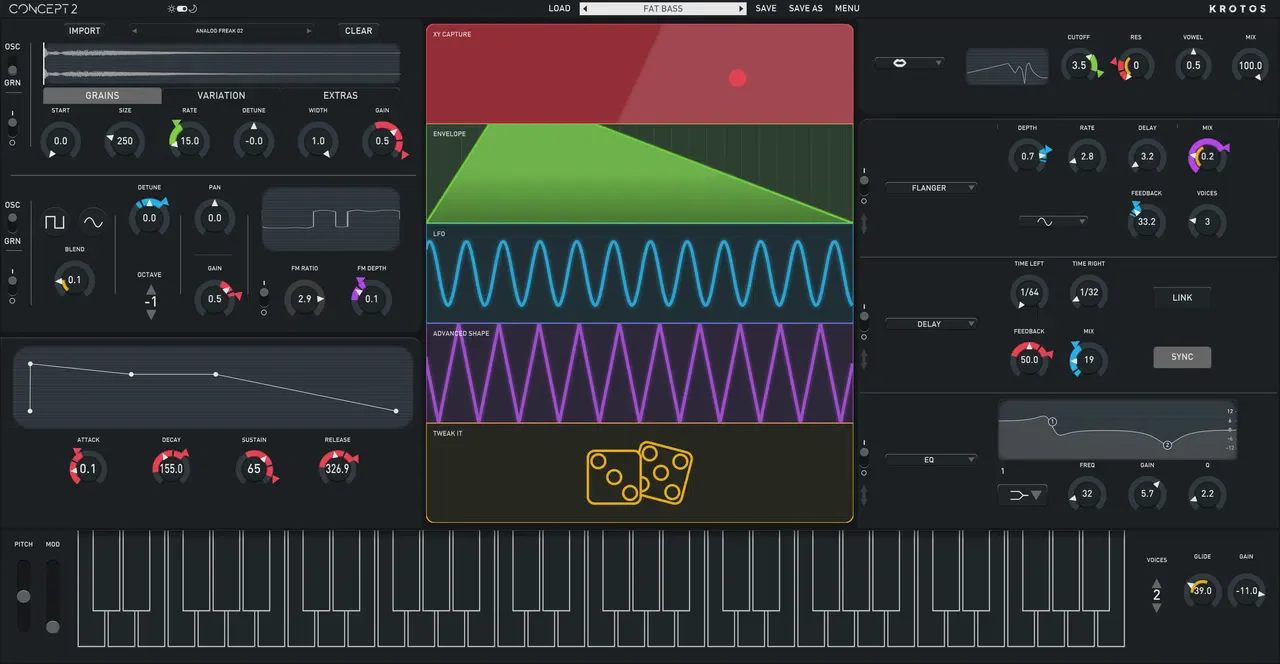Click the Load button
1280x664 pixels.
(560, 9)
